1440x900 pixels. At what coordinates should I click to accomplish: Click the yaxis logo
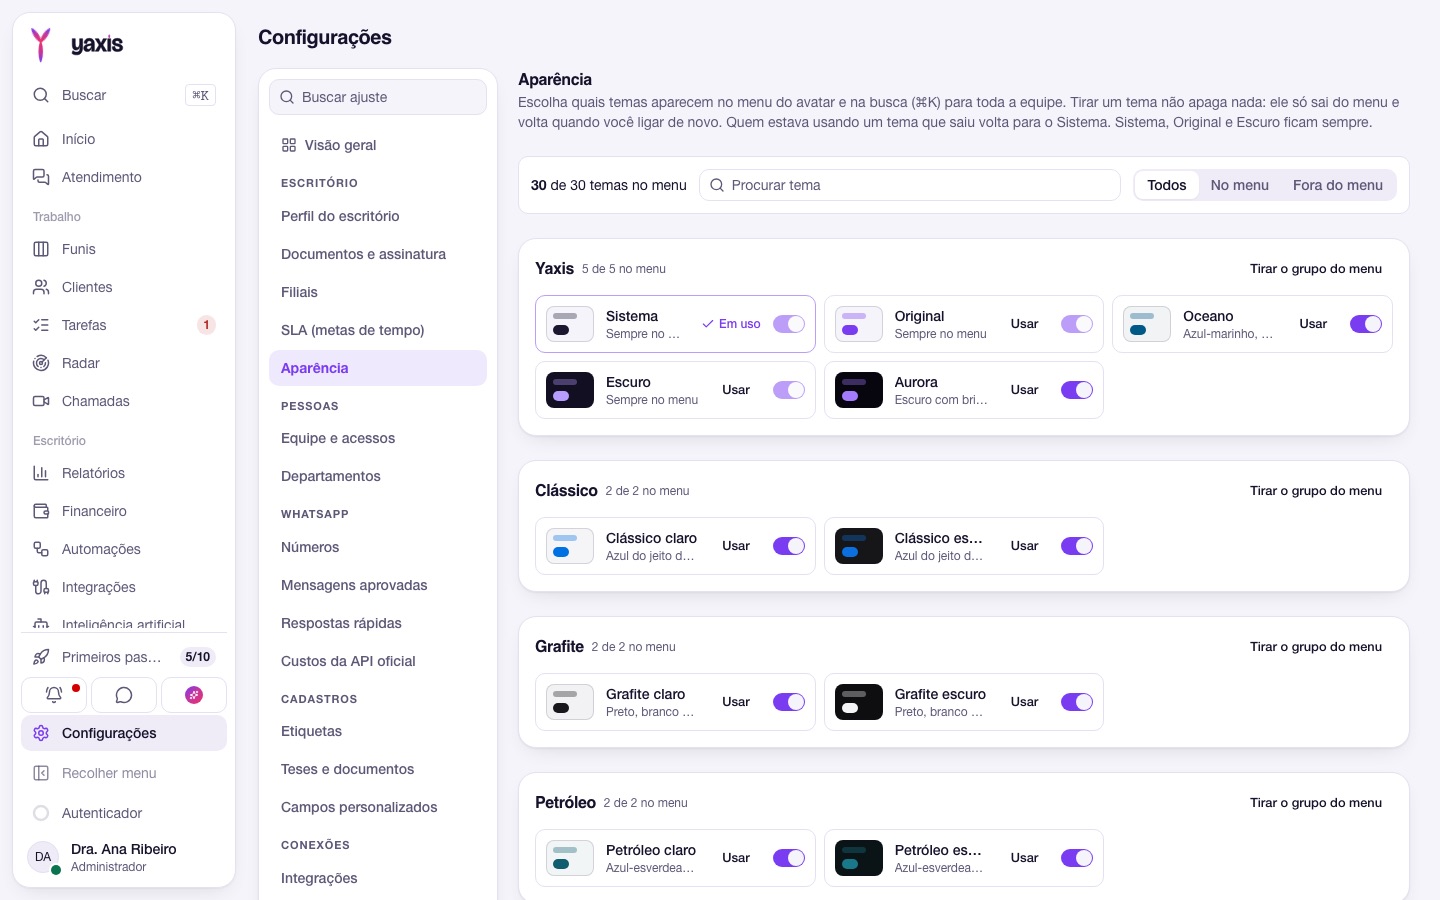point(77,44)
